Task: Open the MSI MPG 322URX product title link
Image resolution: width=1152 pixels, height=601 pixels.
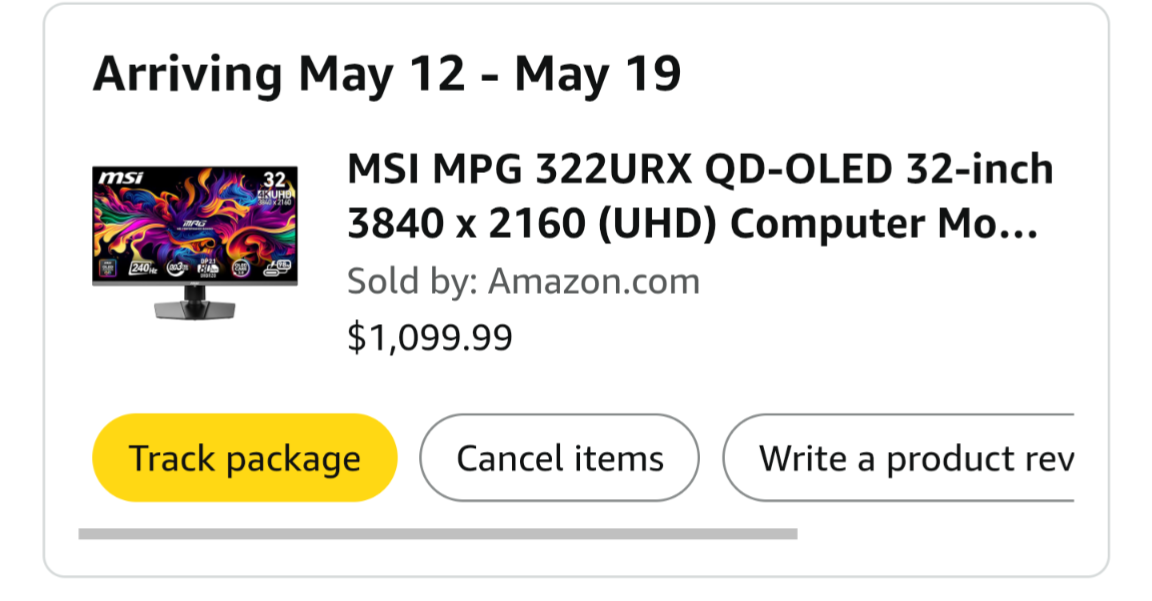Action: [x=699, y=197]
